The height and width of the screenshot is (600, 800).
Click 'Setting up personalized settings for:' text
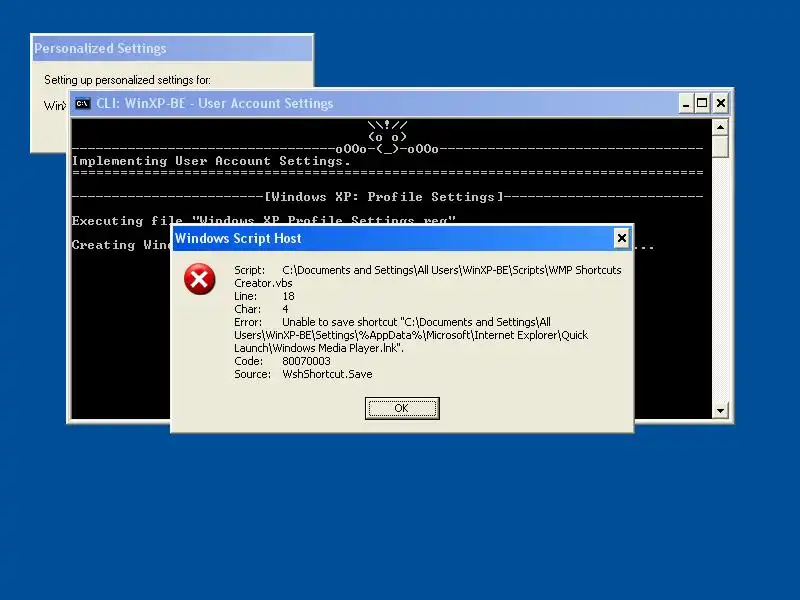point(127,80)
